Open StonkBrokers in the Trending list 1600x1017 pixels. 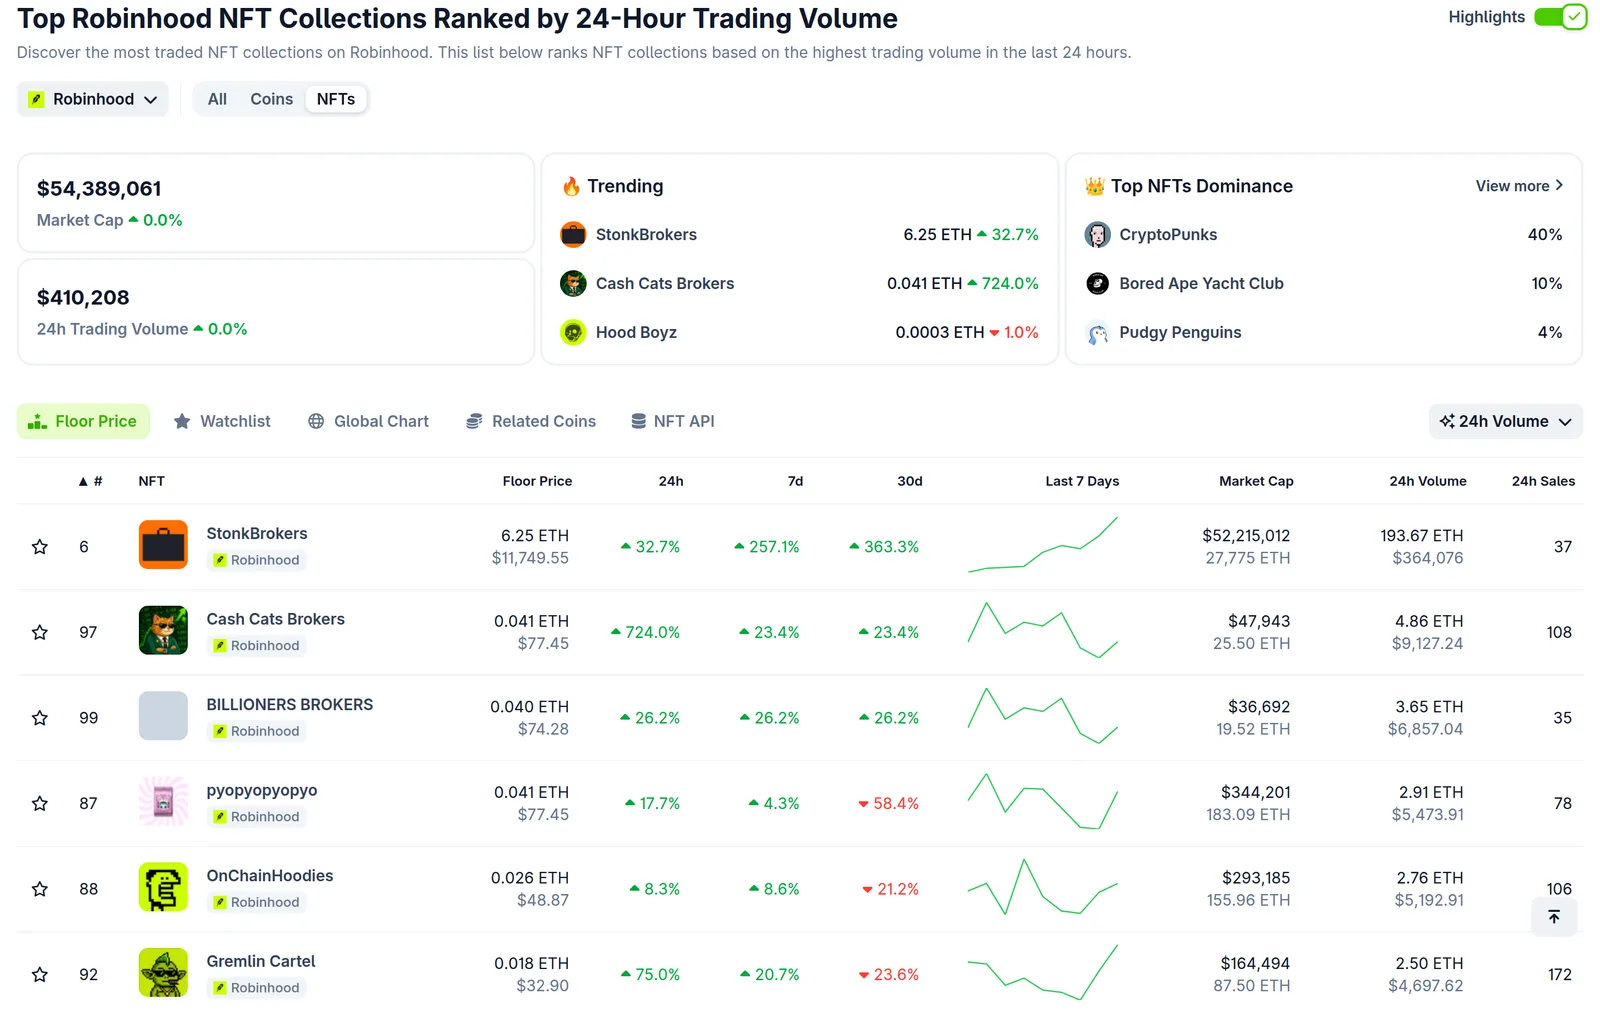tap(646, 235)
